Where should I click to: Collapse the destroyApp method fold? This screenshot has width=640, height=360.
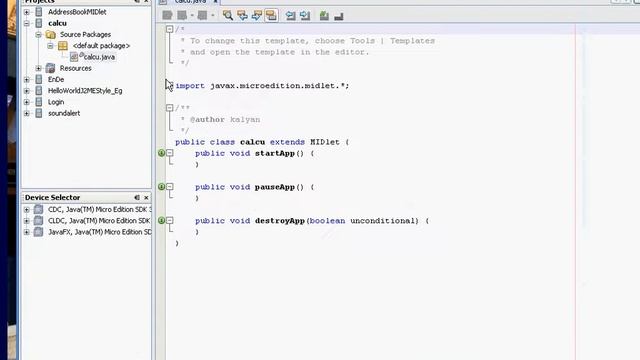[170, 220]
